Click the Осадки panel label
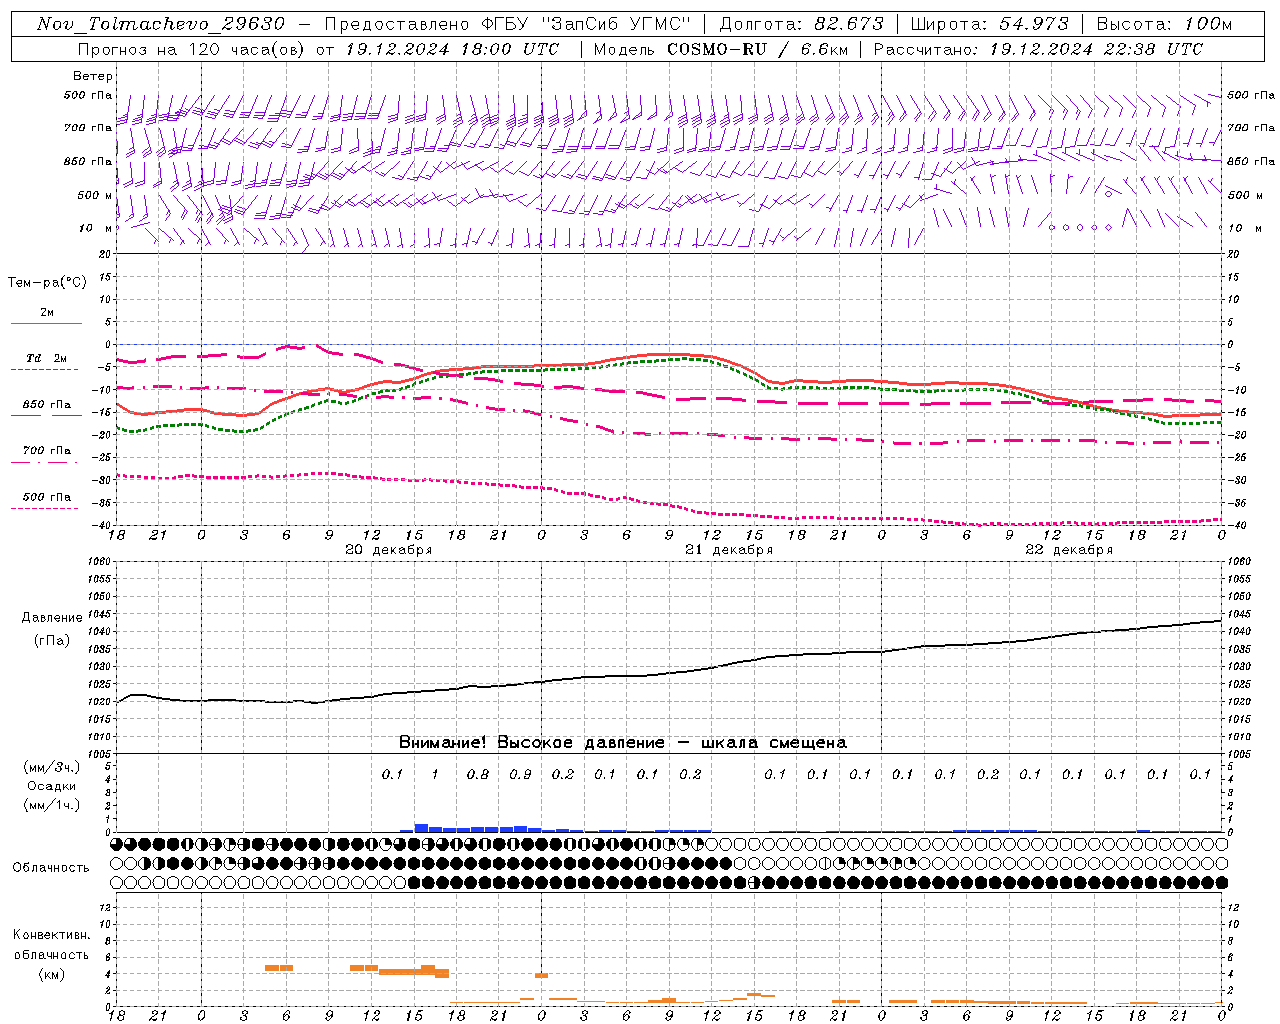Screen dimensions: 1280x1024 tap(51, 786)
